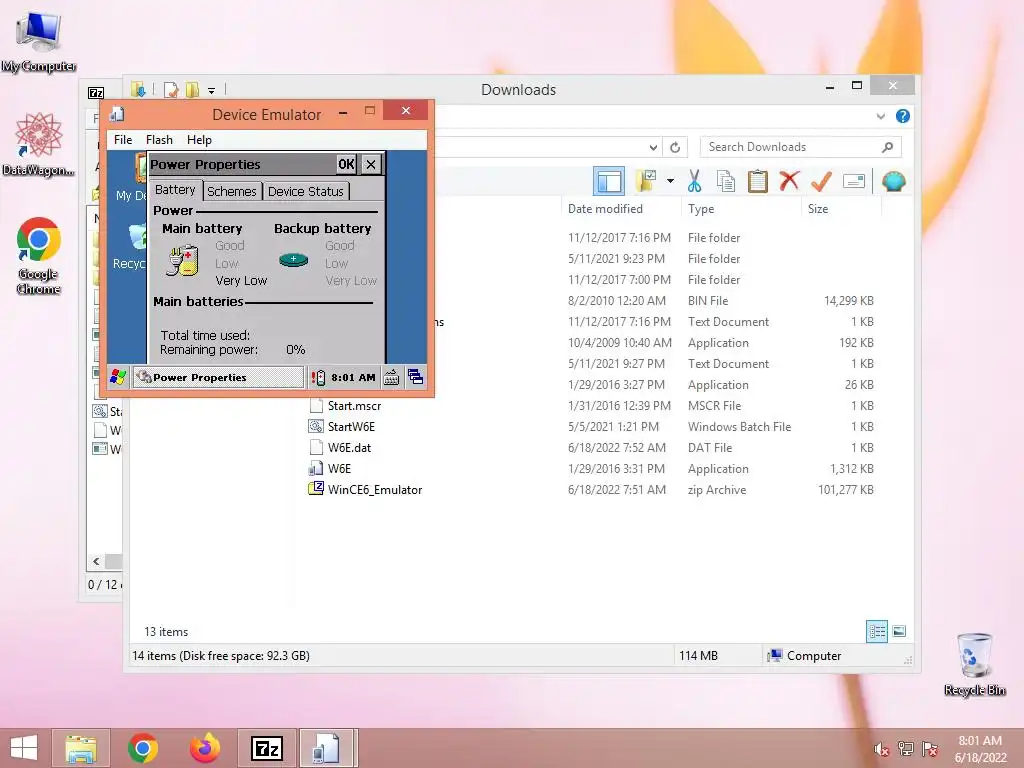This screenshot has width=1024, height=768.
Task: Sort by the Date modified column header
Action: (x=605, y=209)
